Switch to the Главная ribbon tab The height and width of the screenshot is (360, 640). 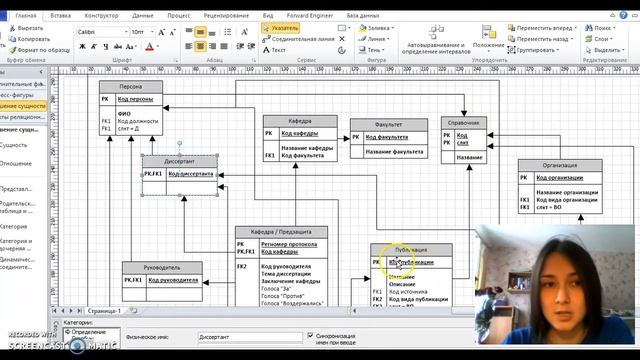(26, 16)
